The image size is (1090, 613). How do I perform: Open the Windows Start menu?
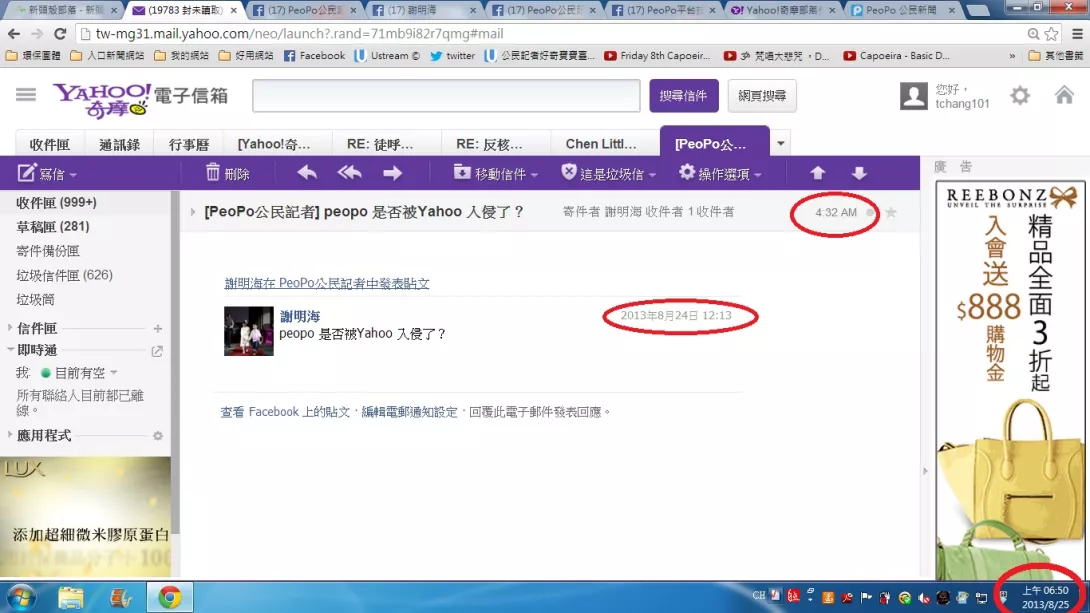pos(22,597)
